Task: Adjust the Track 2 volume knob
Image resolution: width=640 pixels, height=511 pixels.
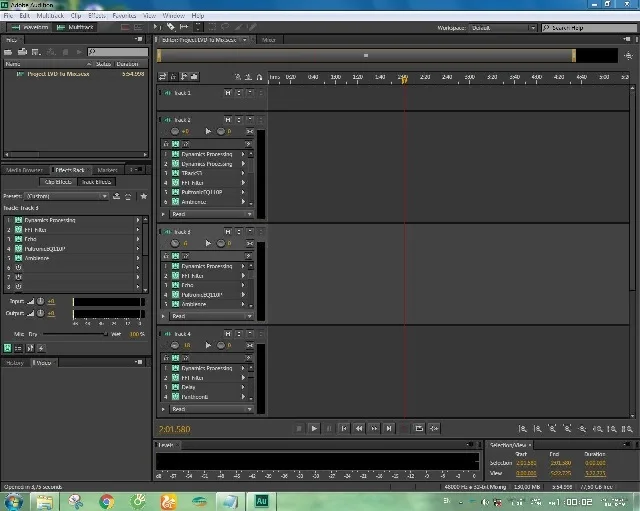Action: 175,131
